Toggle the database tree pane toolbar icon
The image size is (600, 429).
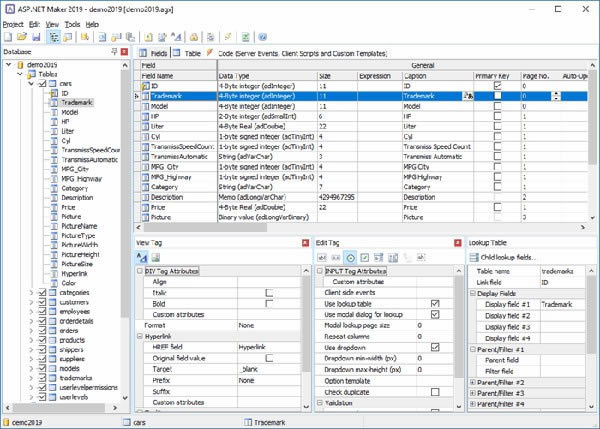coord(54,37)
